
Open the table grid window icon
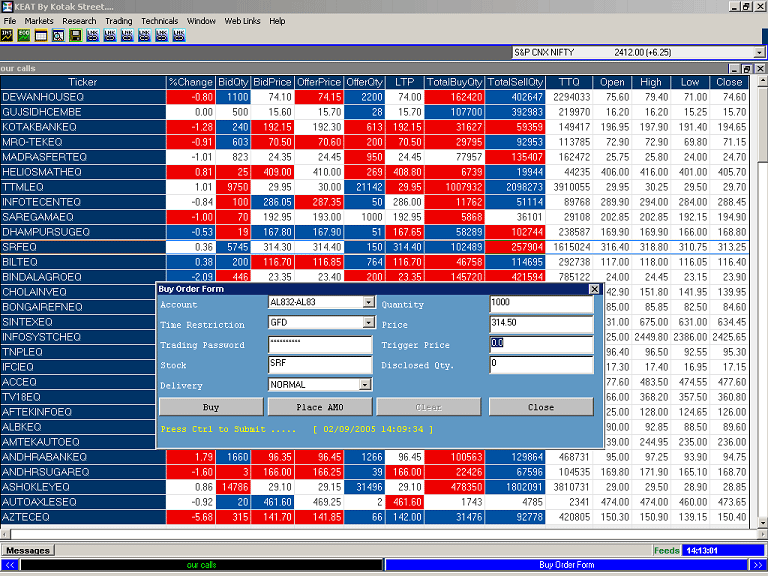pos(41,35)
